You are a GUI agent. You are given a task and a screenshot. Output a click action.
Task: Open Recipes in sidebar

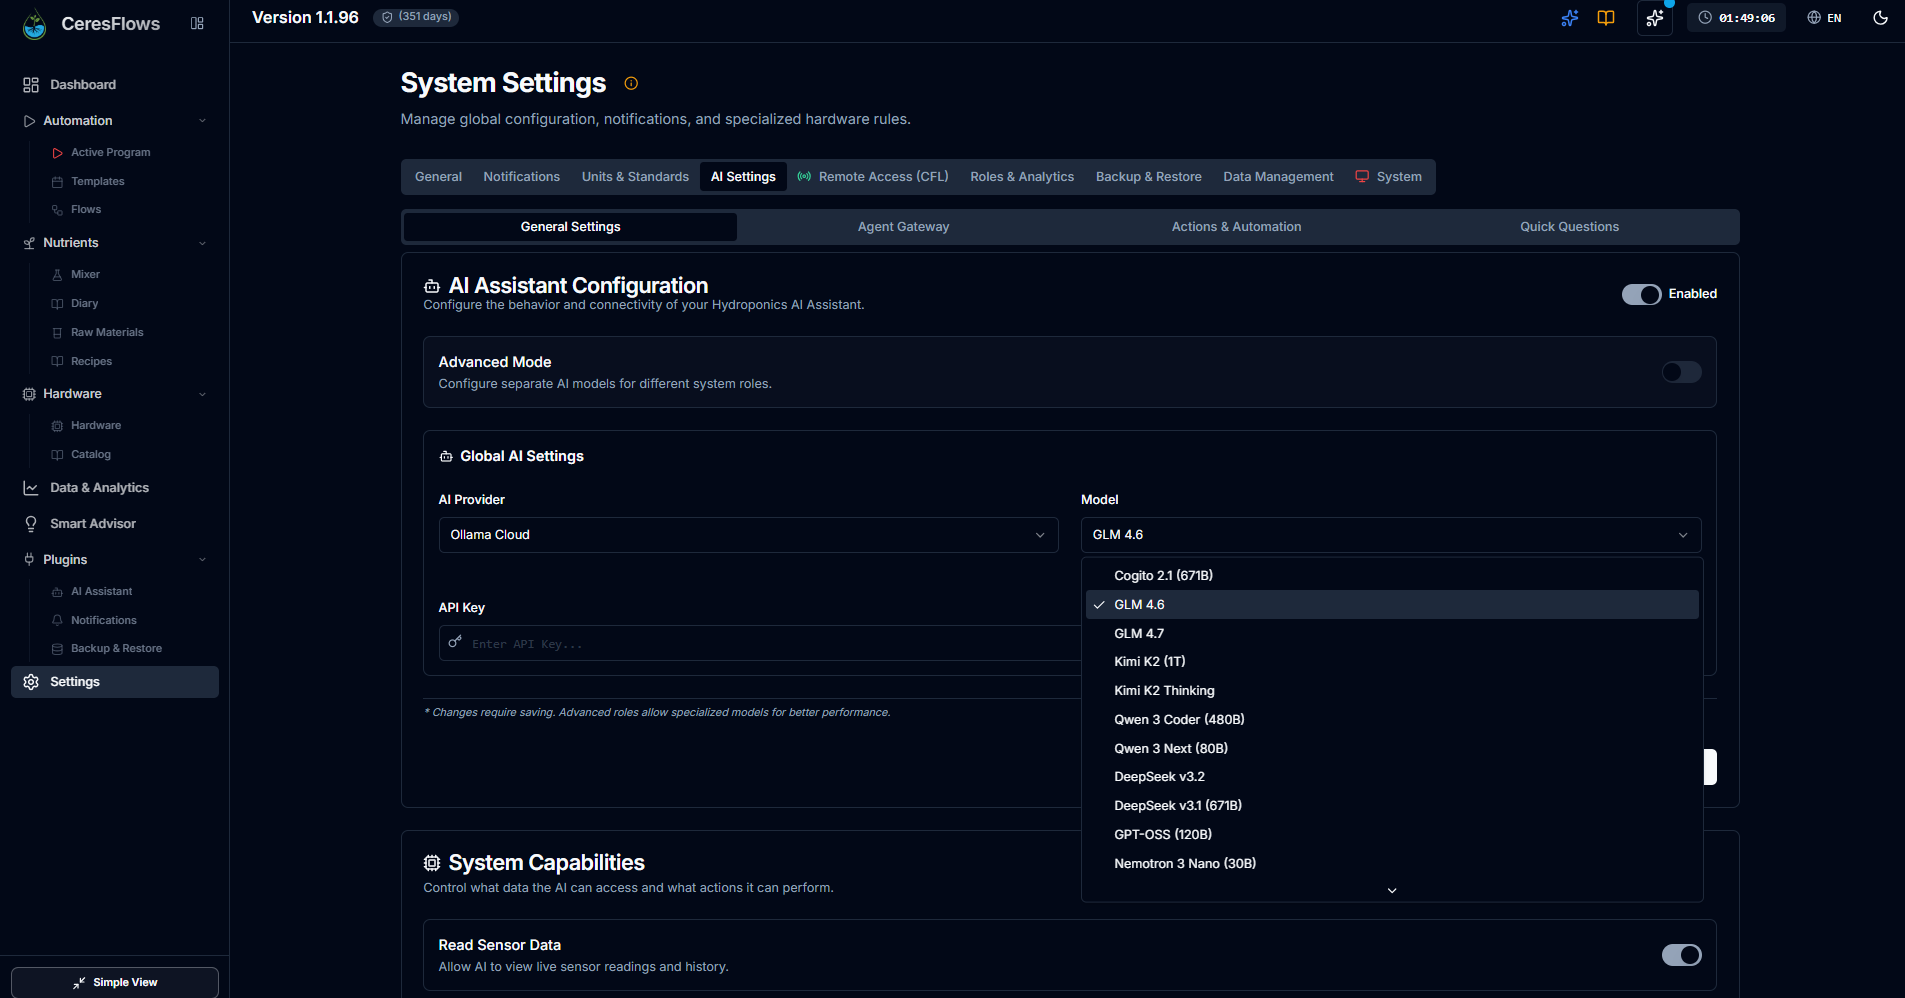point(91,362)
